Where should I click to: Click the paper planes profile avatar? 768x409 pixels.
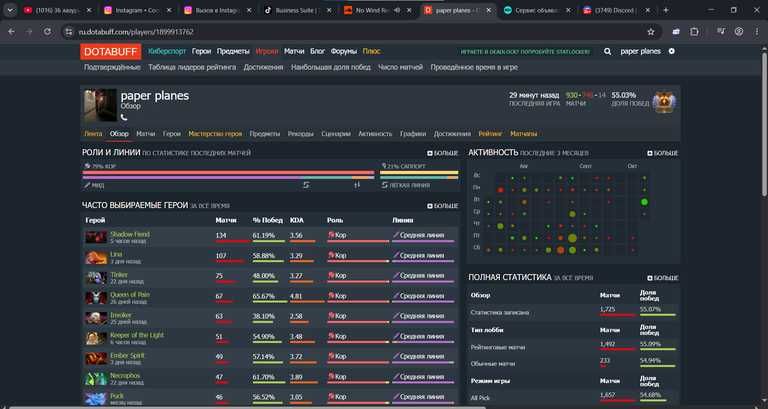(x=99, y=105)
